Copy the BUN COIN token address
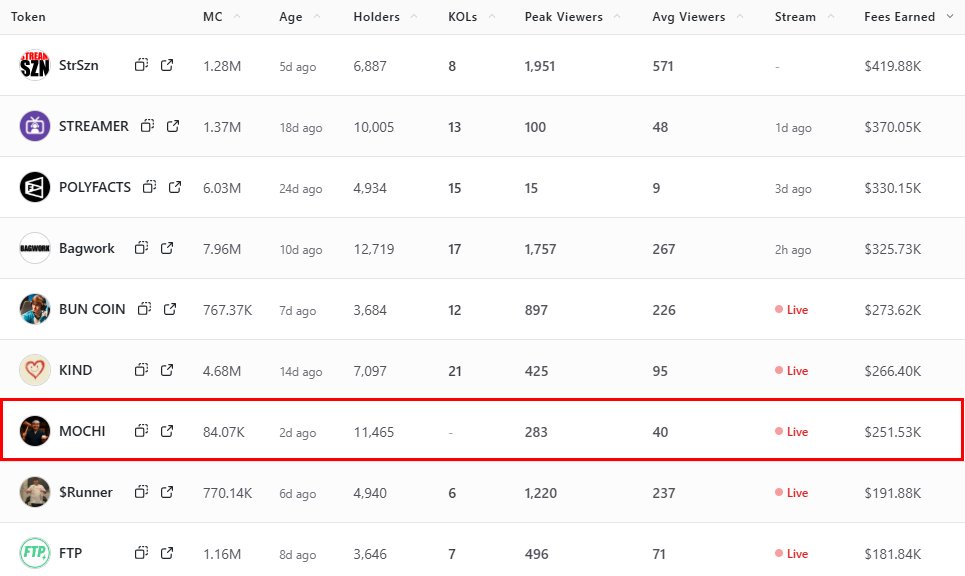The image size is (965, 576). pyautogui.click(x=145, y=309)
